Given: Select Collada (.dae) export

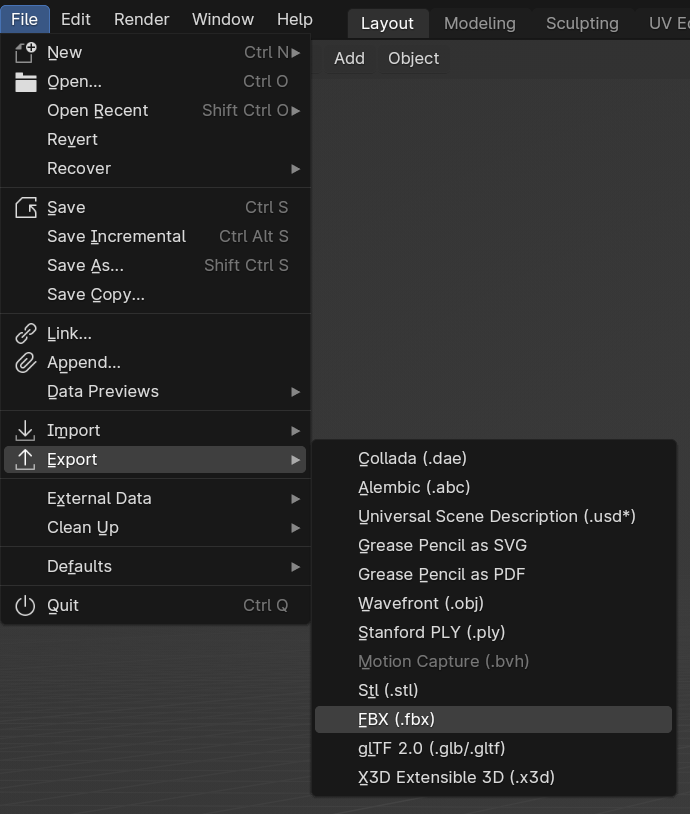Looking at the screenshot, I should pyautogui.click(x=493, y=458).
